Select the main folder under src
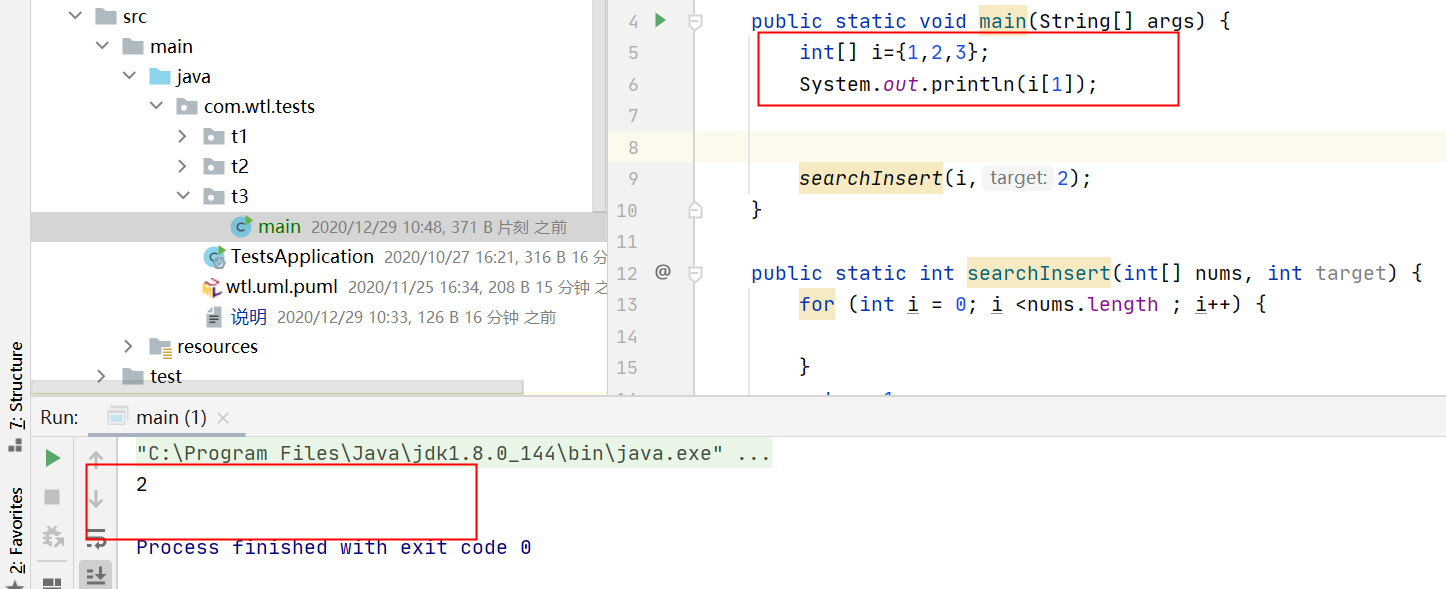The image size is (1446, 589). (171, 47)
